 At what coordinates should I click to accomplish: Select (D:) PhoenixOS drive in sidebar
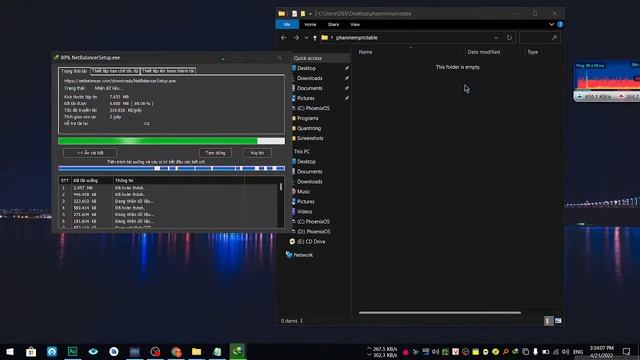313,231
